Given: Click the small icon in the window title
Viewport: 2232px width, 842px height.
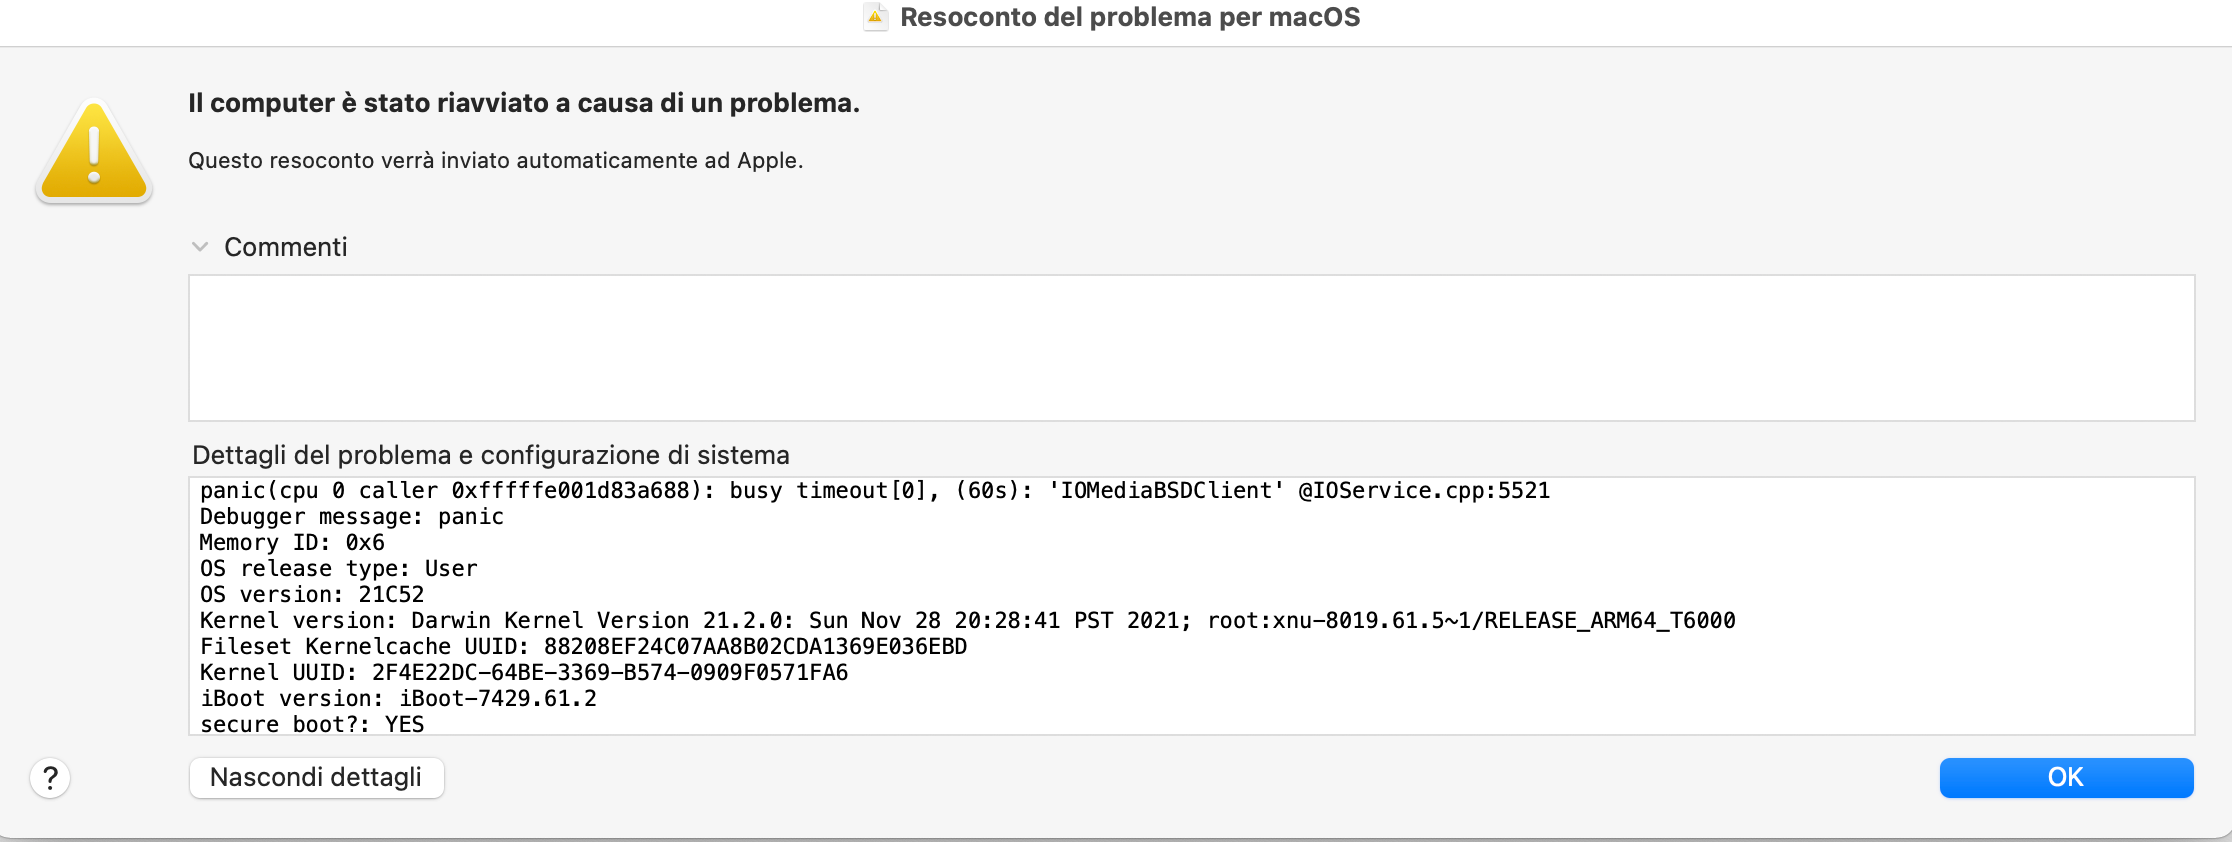Looking at the screenshot, I should pos(875,17).
